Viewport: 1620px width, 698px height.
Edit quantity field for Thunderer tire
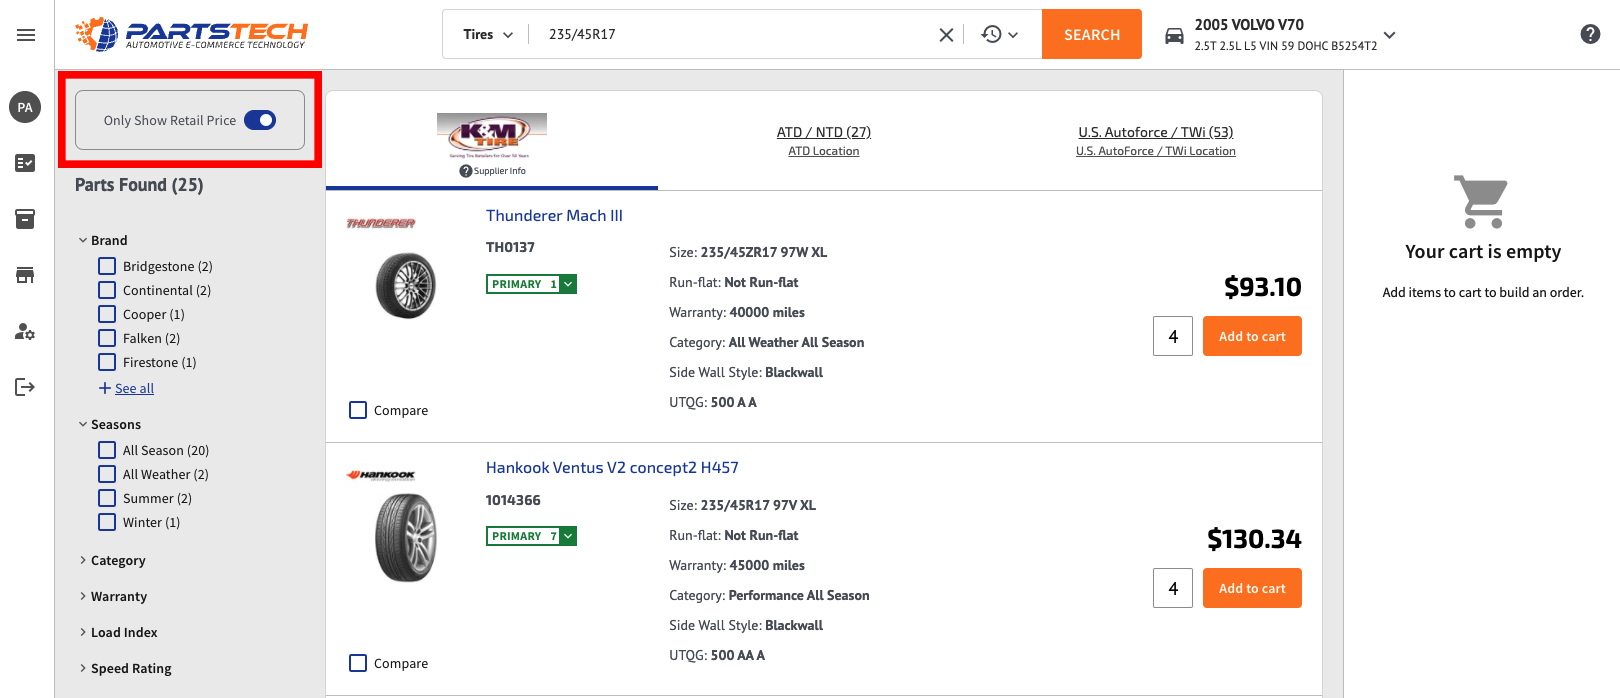coord(1173,336)
